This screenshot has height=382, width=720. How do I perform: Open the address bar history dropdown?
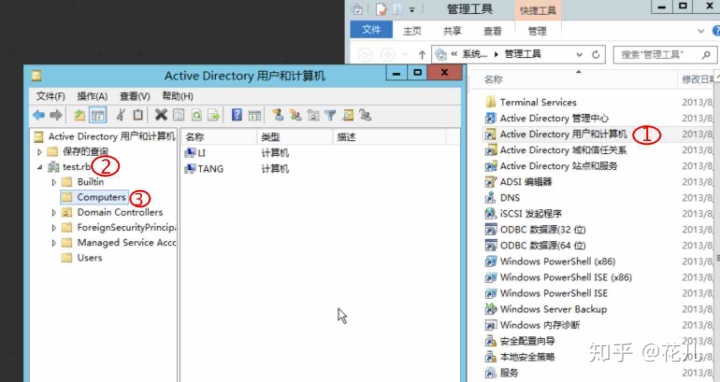(x=579, y=55)
